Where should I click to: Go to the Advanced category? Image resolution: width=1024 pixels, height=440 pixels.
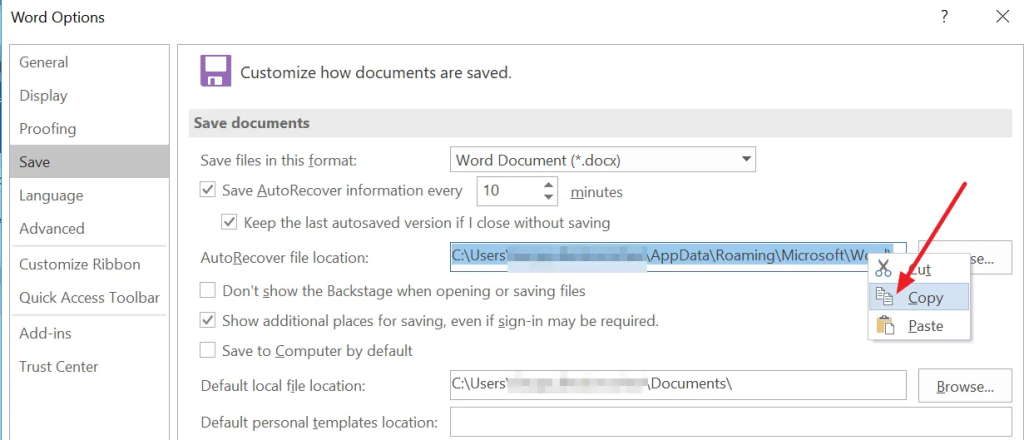[89, 228]
